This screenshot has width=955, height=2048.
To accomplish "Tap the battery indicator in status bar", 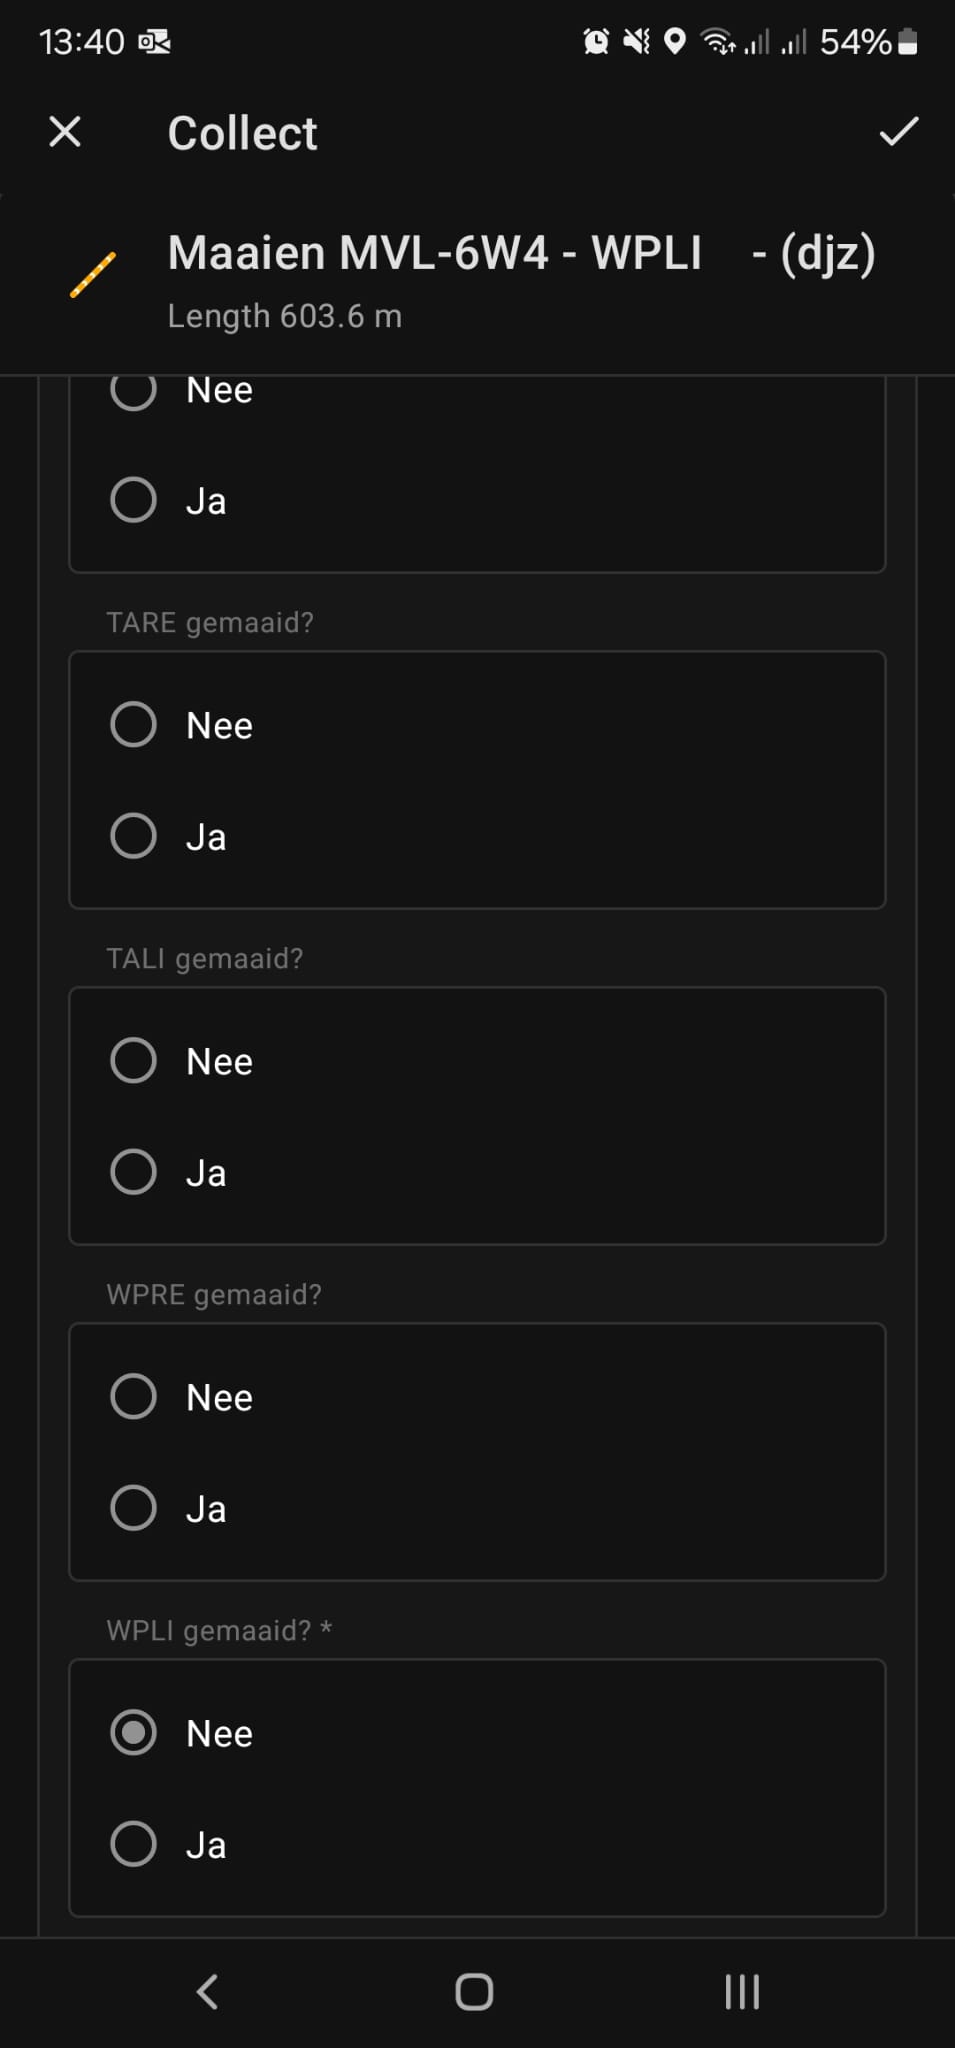I will 907,42.
